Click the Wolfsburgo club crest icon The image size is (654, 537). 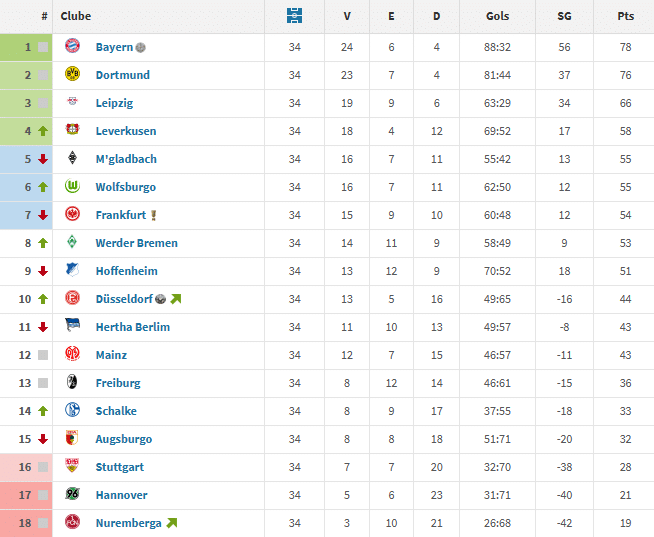(72, 187)
